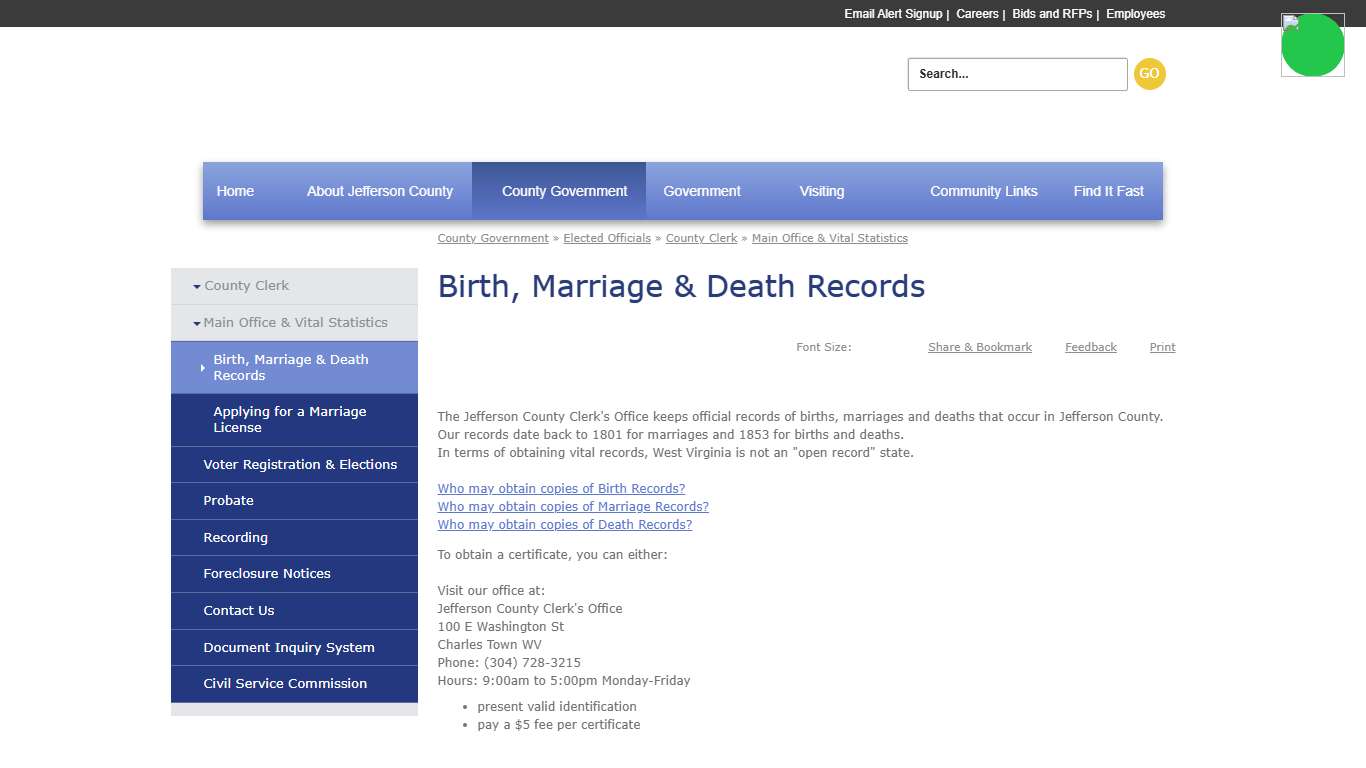Click the Elected Officials breadcrumb
This screenshot has width=1366, height=768.
(607, 238)
